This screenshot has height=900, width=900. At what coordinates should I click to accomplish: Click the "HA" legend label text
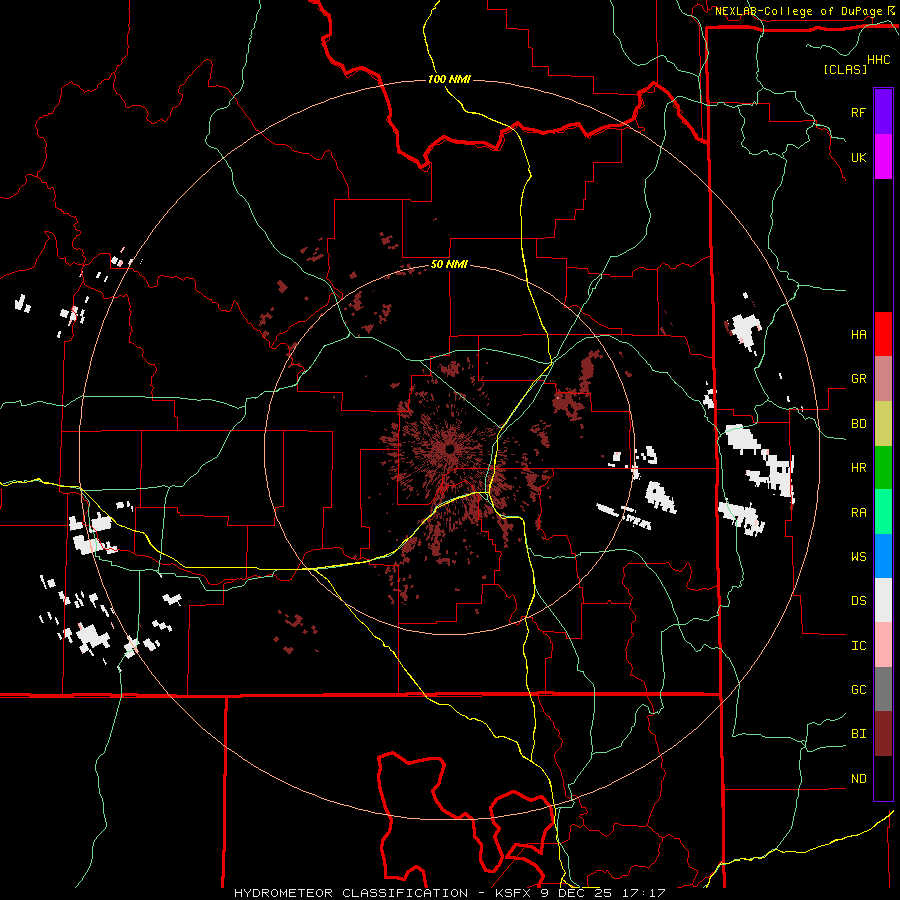(x=858, y=335)
